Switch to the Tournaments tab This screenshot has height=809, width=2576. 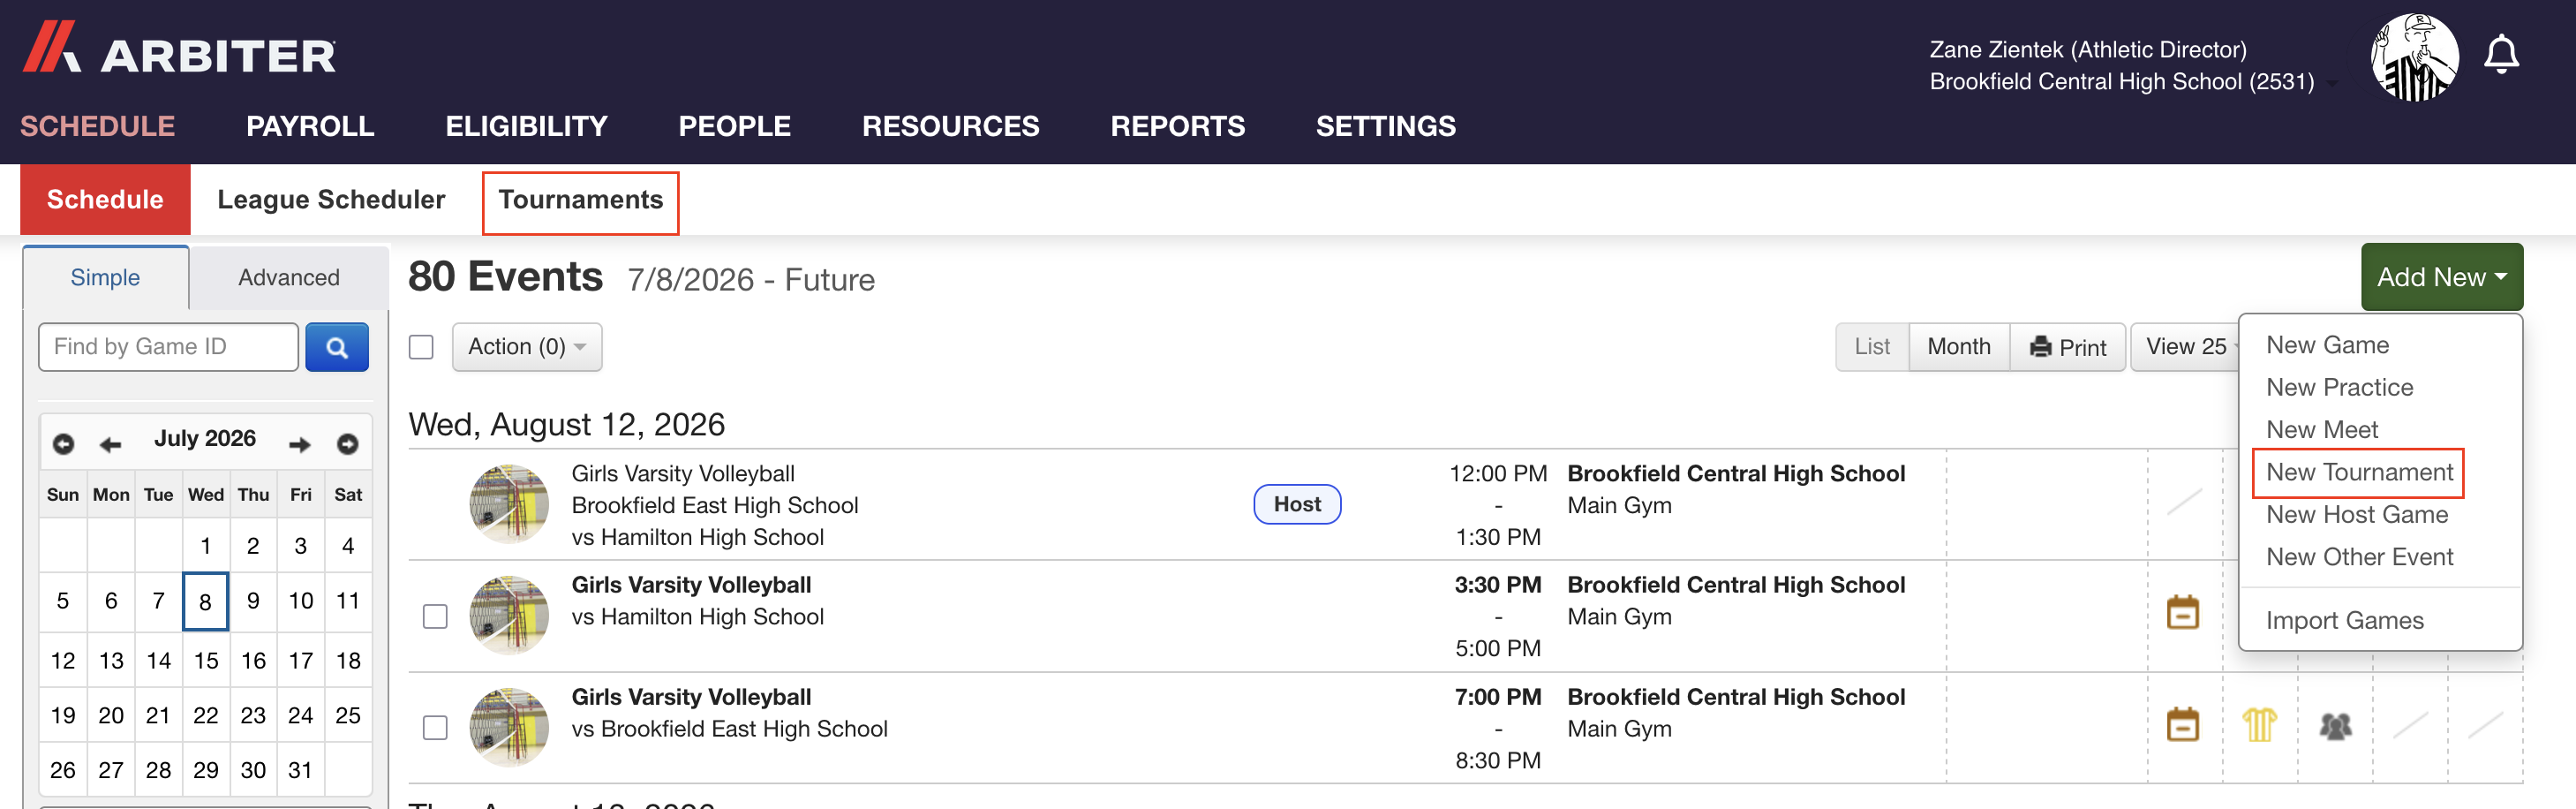pyautogui.click(x=580, y=200)
